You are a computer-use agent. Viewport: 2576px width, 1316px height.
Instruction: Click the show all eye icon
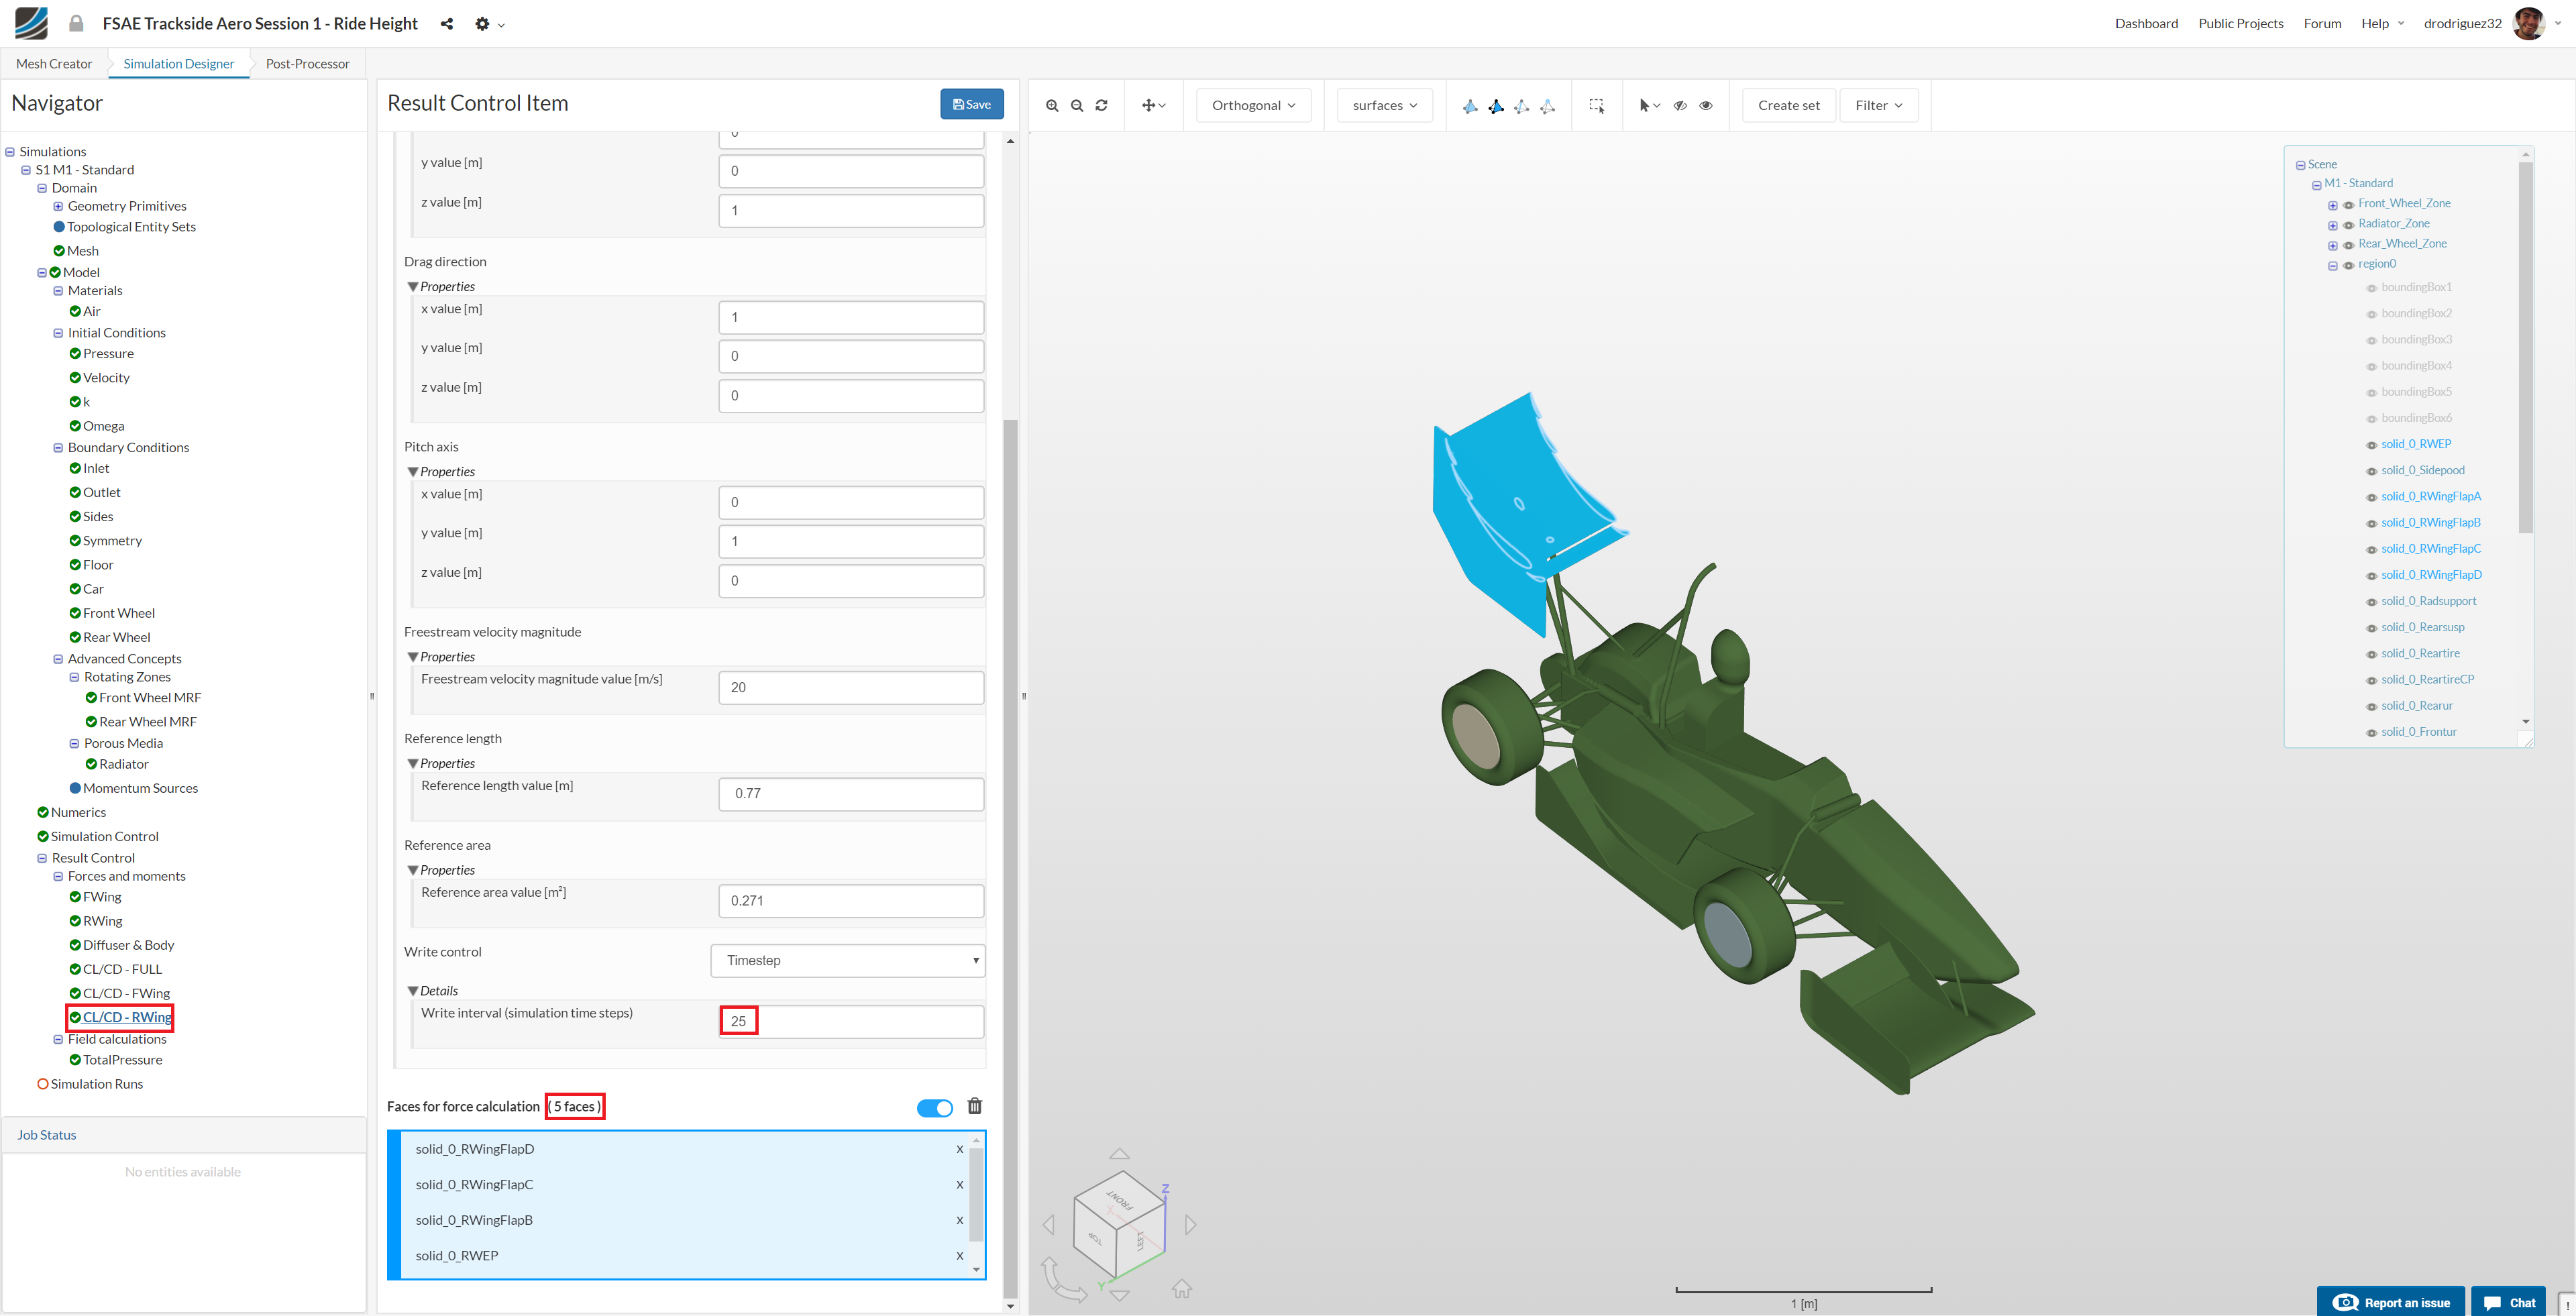click(1706, 105)
